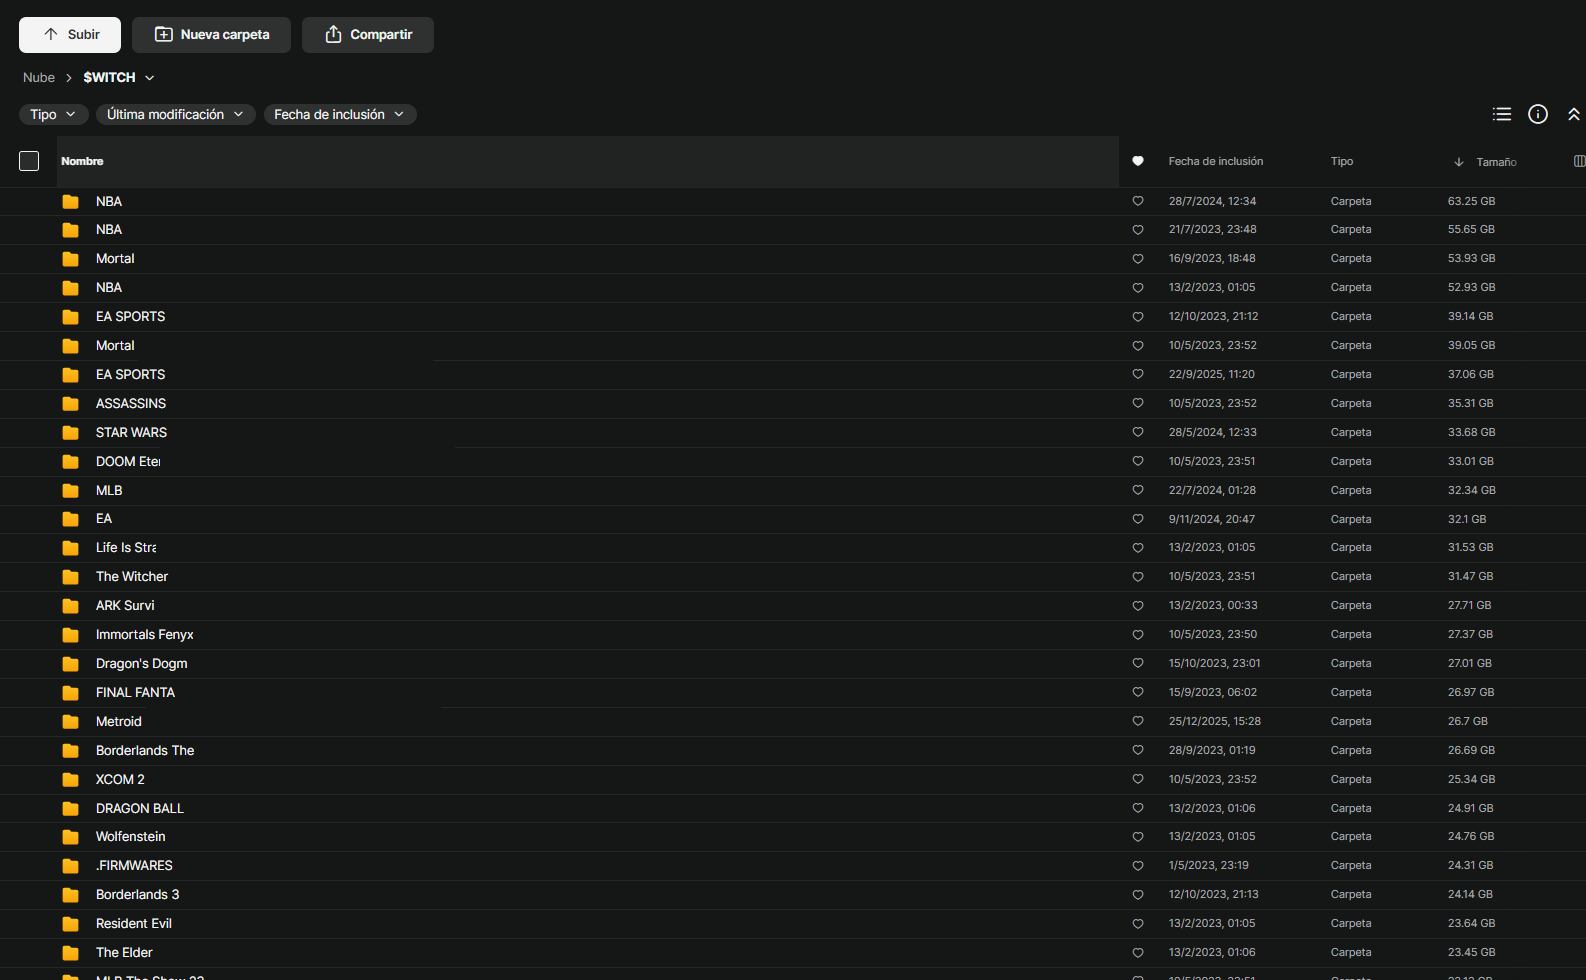Open the info panel icon
Screen dimensions: 1586x980
pos(1538,114)
